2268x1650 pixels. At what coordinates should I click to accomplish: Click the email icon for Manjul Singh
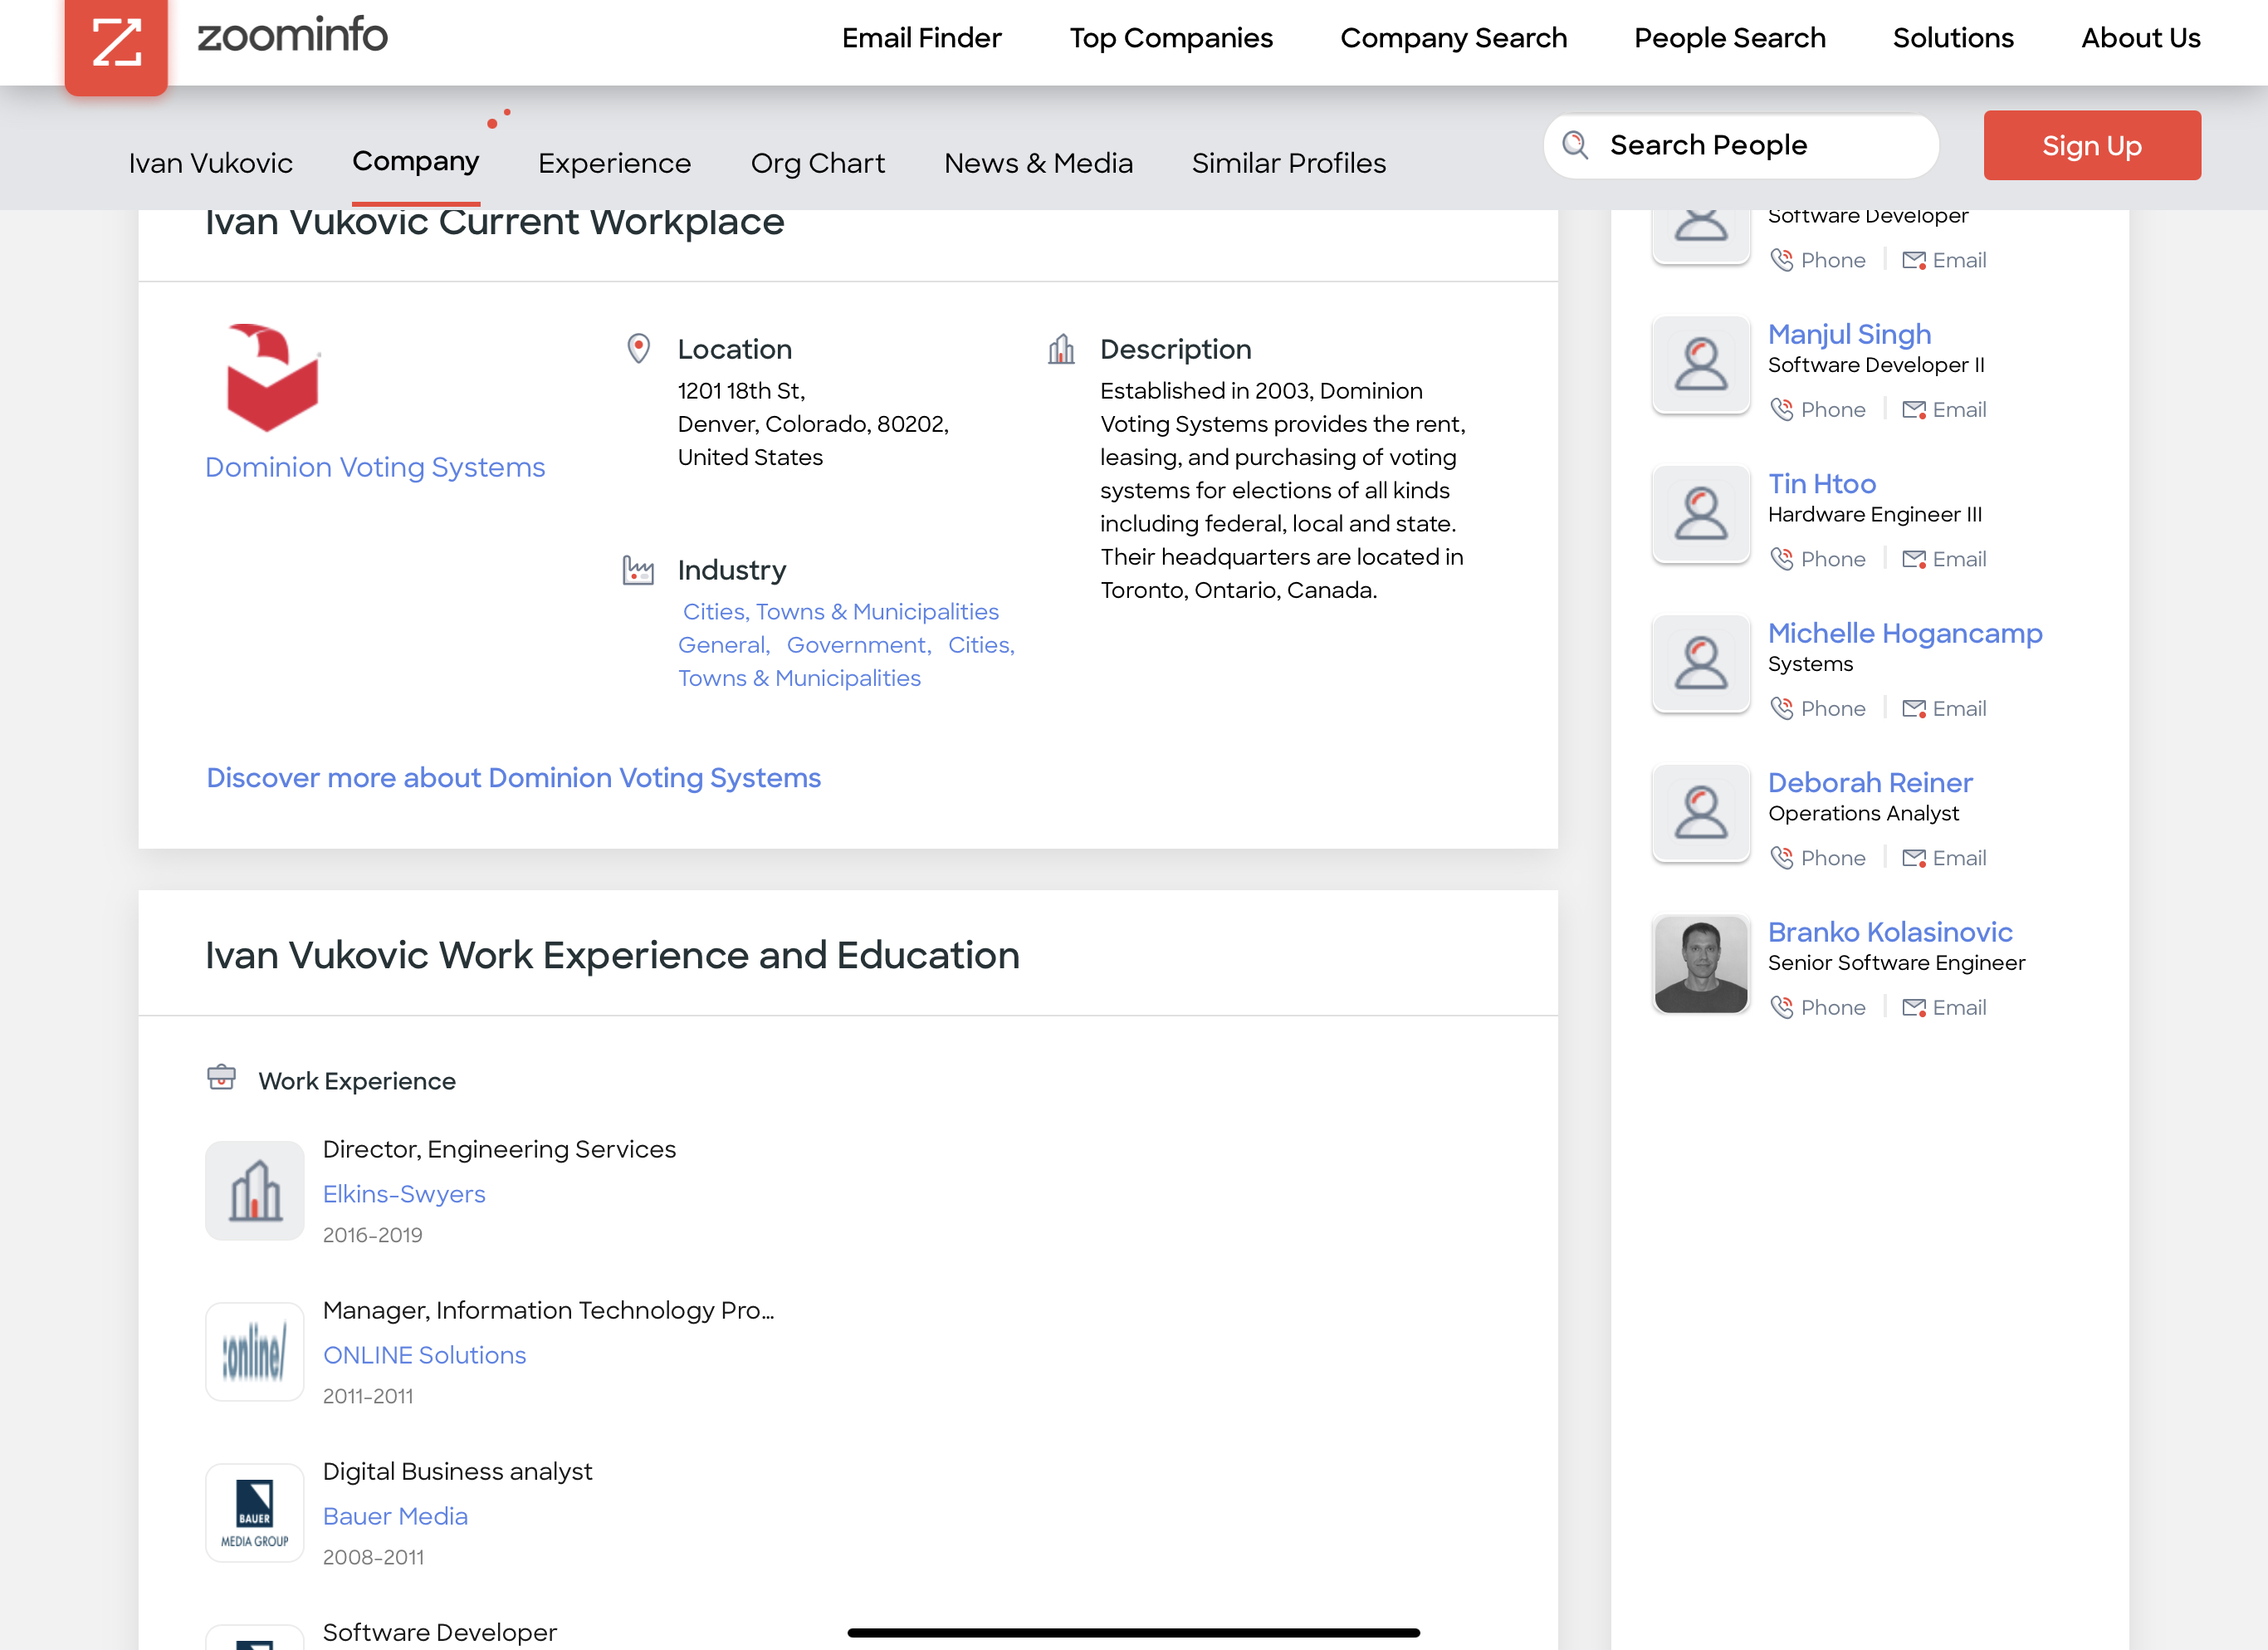[x=1914, y=410]
